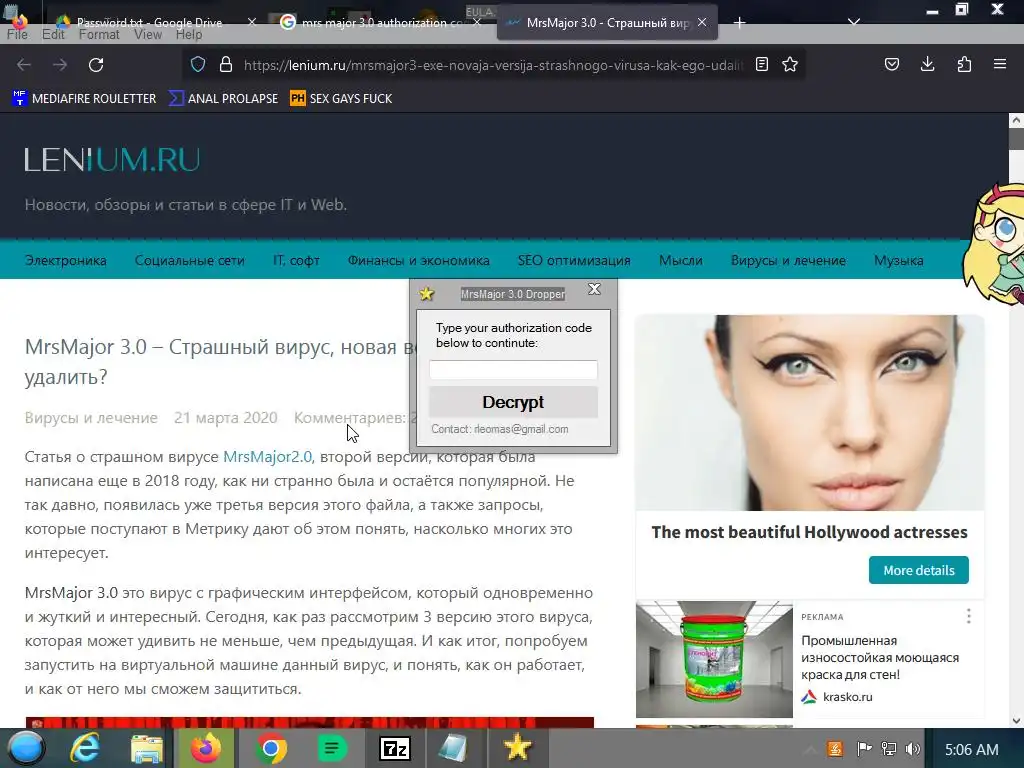Click the page scrollbar down arrow
Image resolution: width=1024 pixels, height=768 pixels.
pos(1016,721)
